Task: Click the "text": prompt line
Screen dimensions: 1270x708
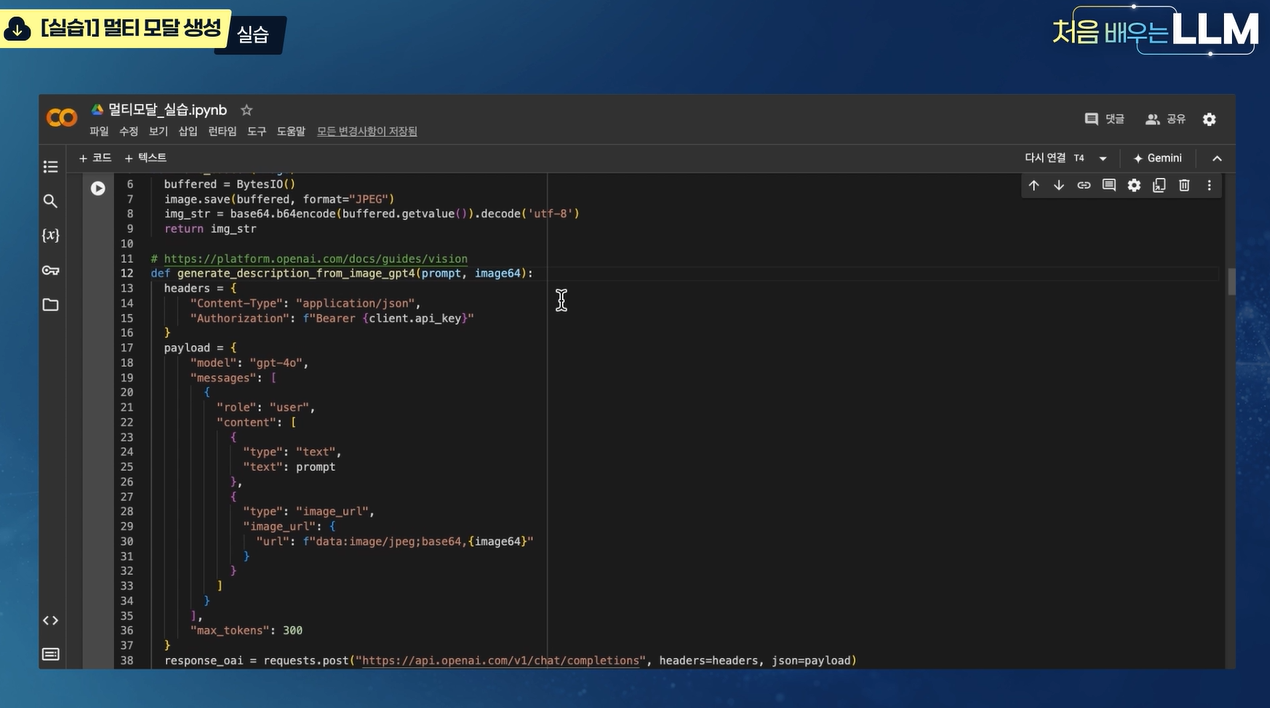Action: click(289, 466)
